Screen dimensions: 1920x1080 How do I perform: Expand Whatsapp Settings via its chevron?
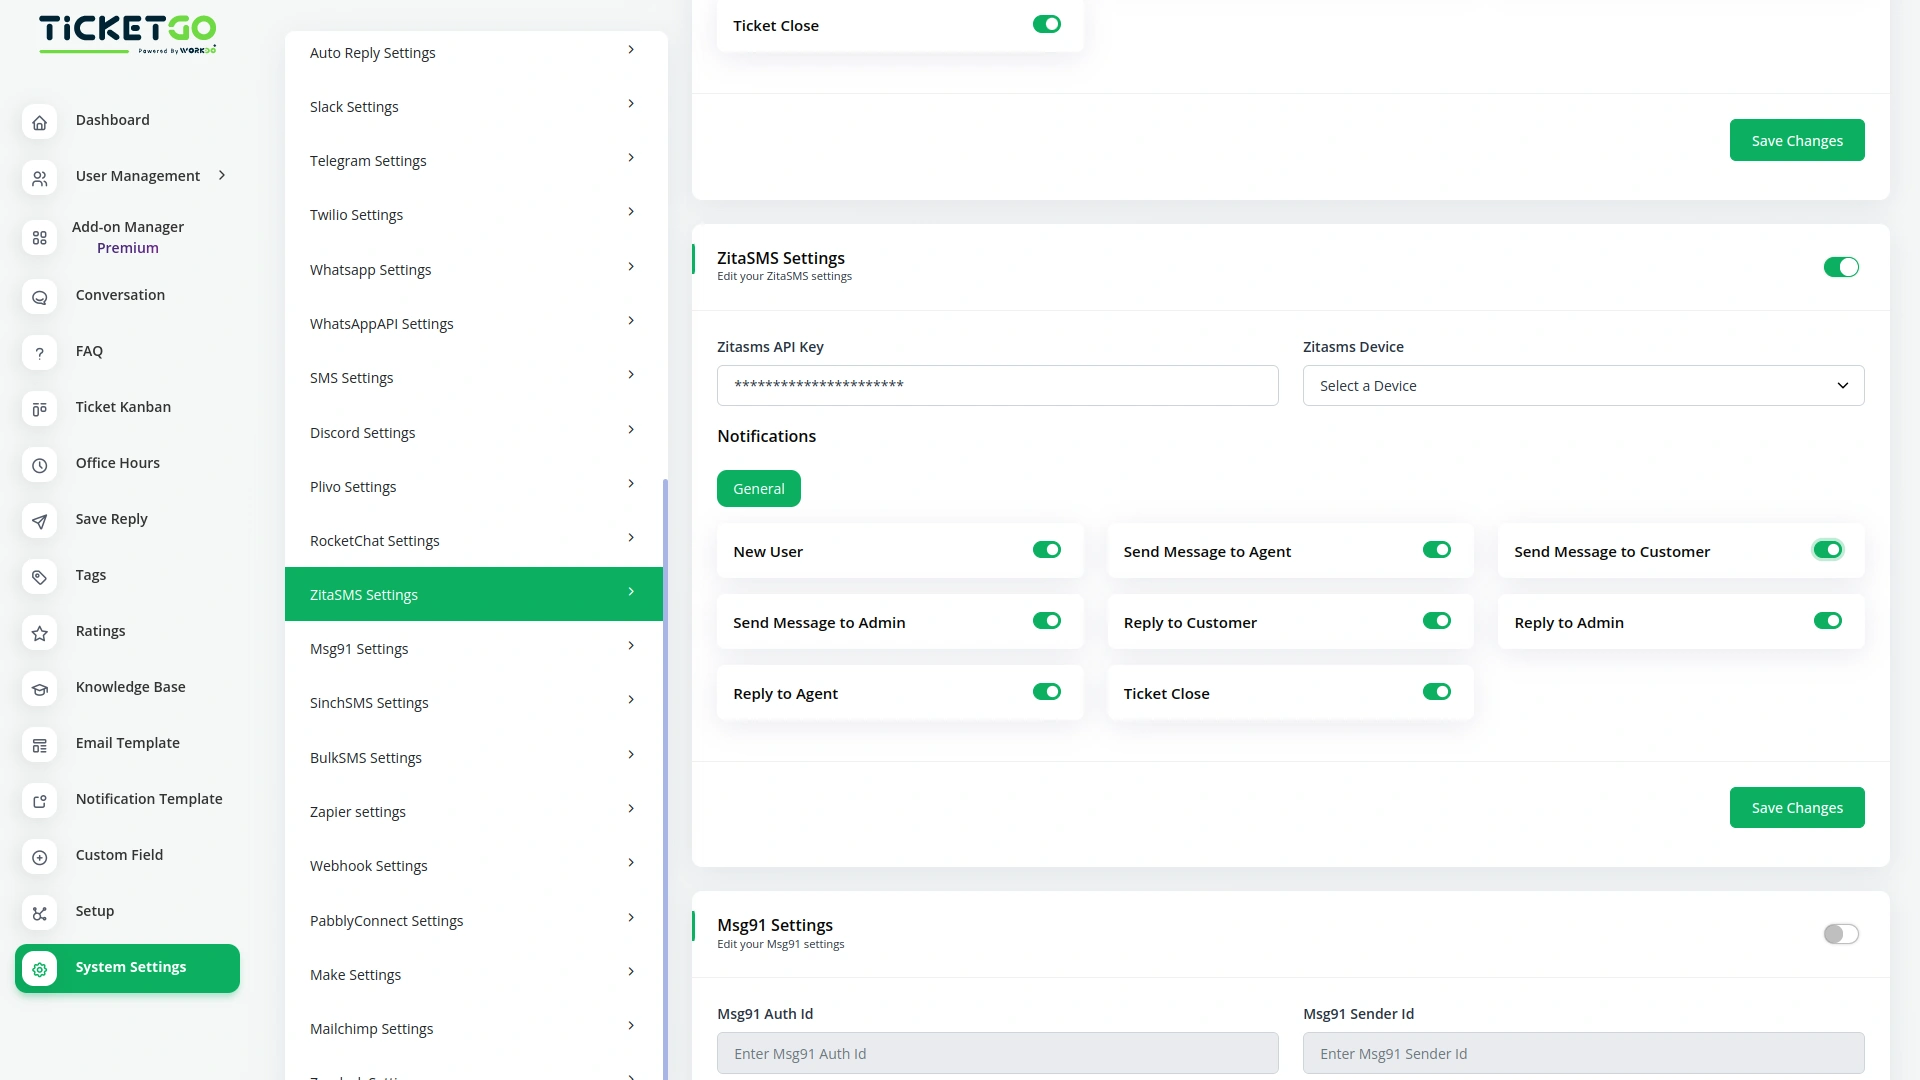(630, 267)
